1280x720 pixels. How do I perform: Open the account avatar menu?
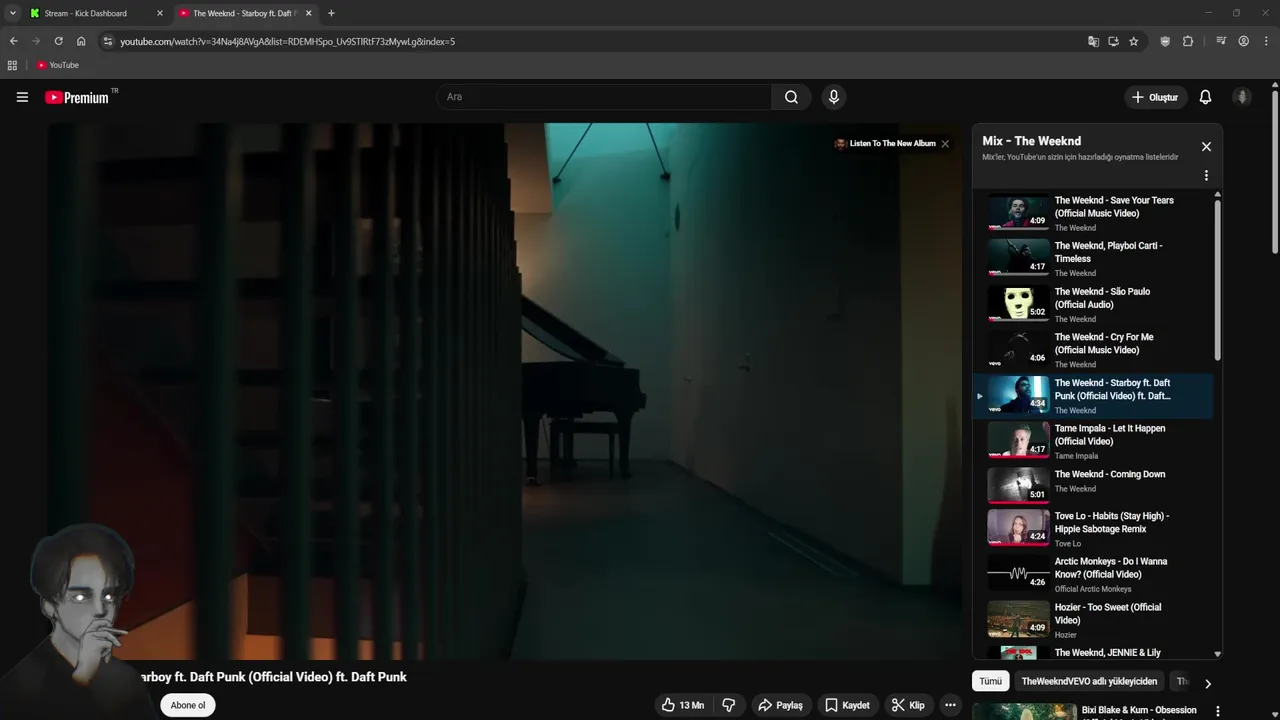tap(1242, 97)
